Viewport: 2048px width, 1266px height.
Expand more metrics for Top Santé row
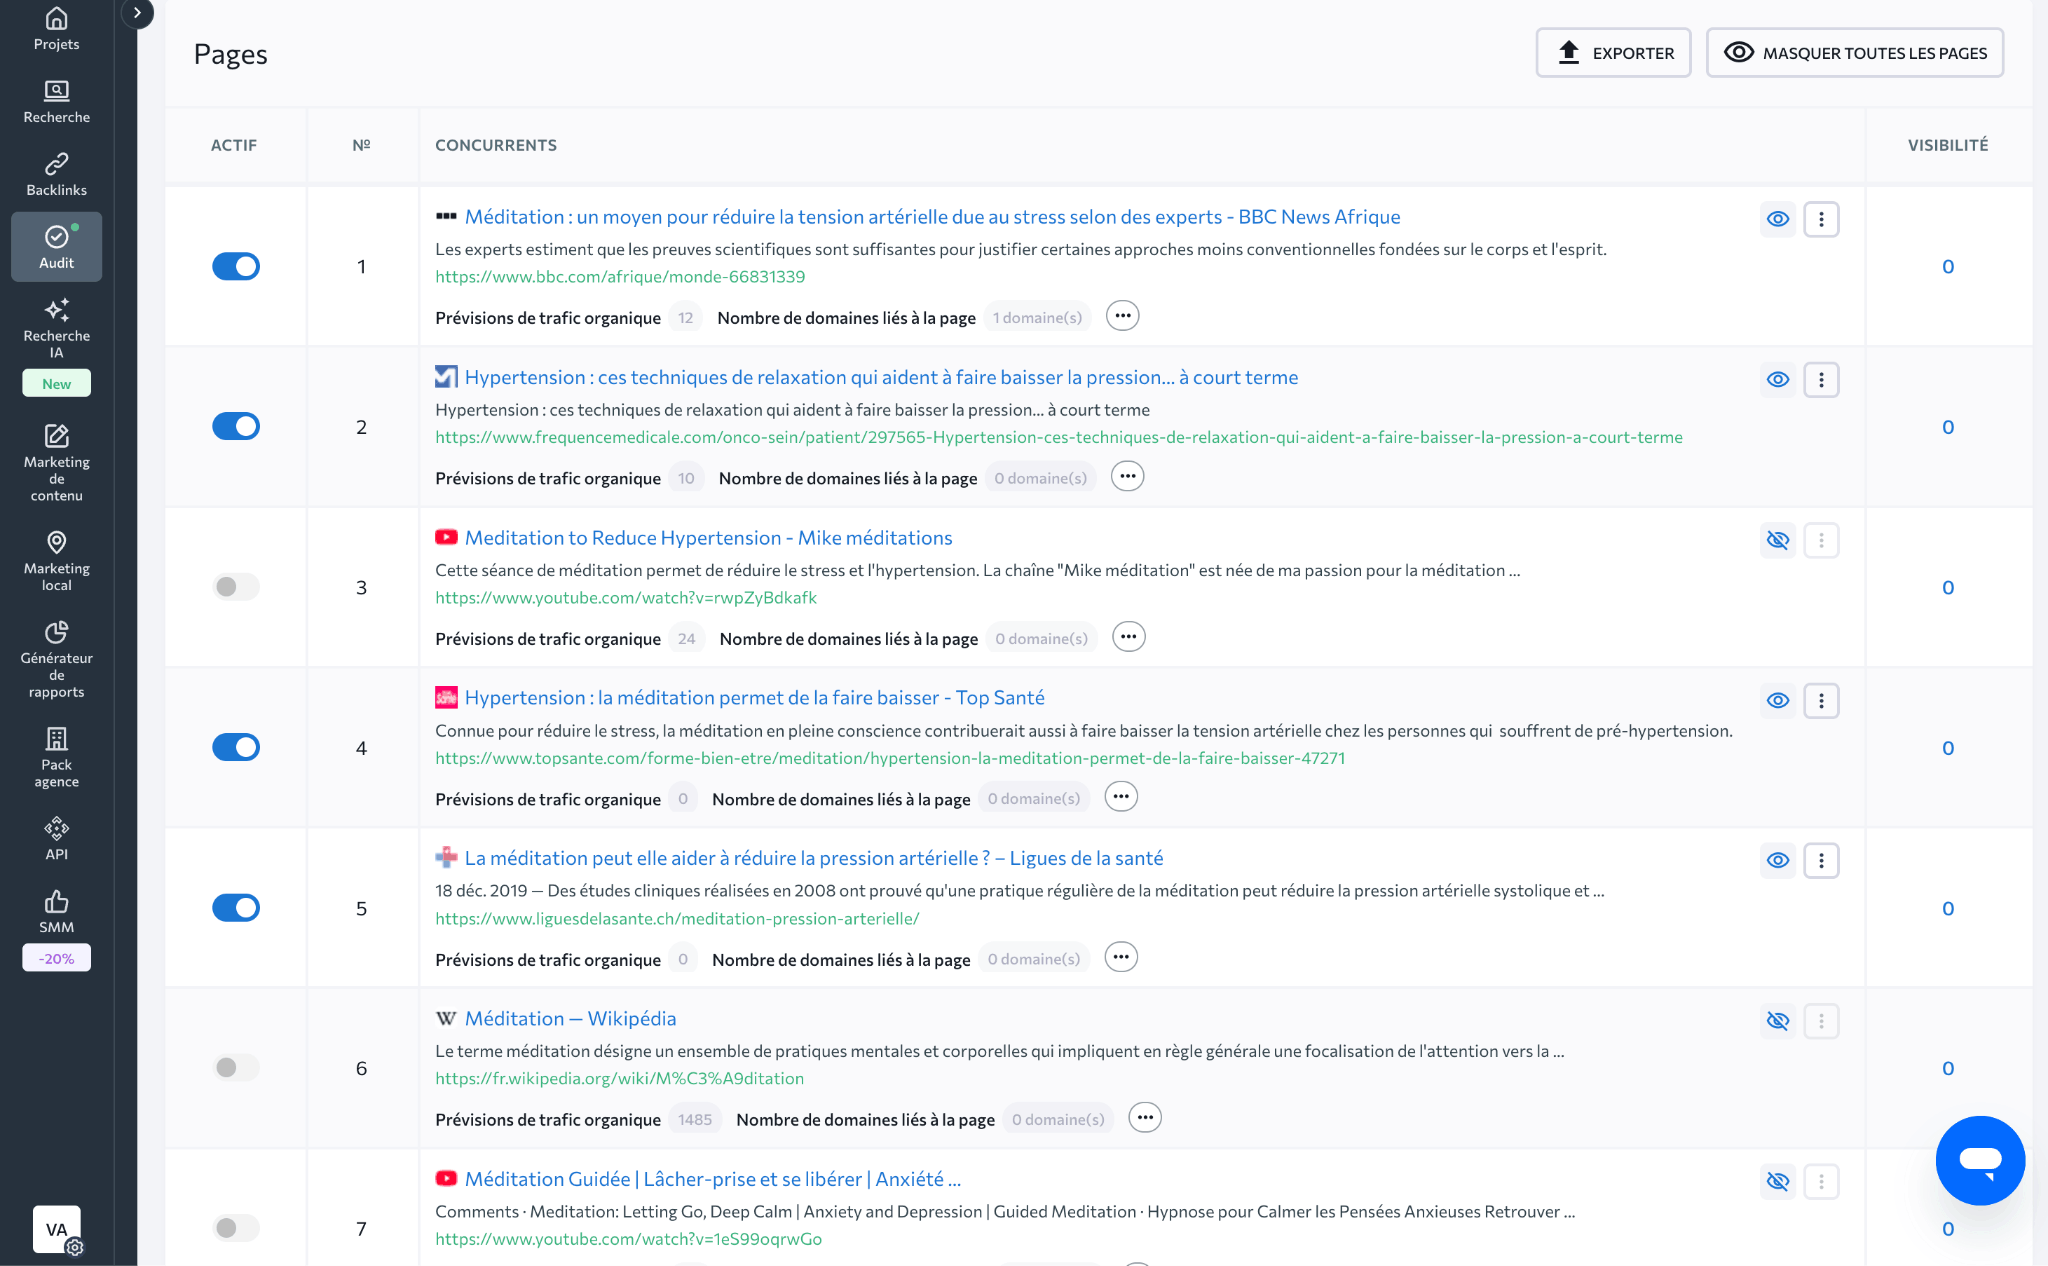coord(1121,797)
